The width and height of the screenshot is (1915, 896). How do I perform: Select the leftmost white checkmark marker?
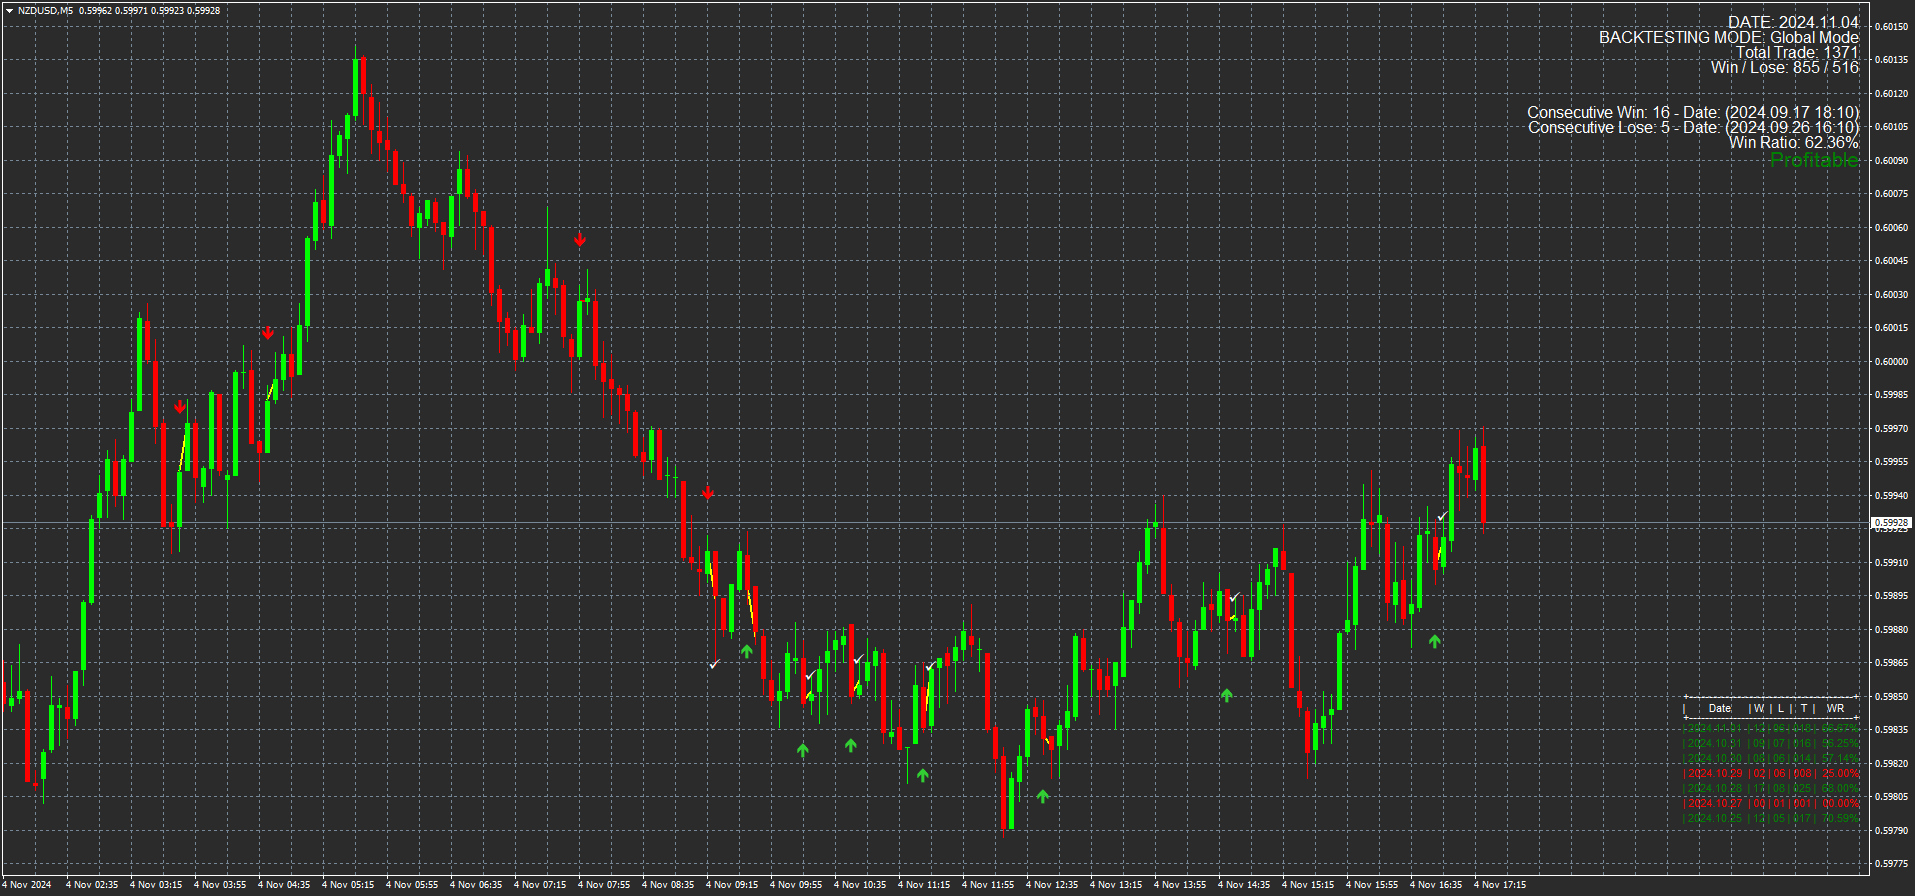pos(714,664)
